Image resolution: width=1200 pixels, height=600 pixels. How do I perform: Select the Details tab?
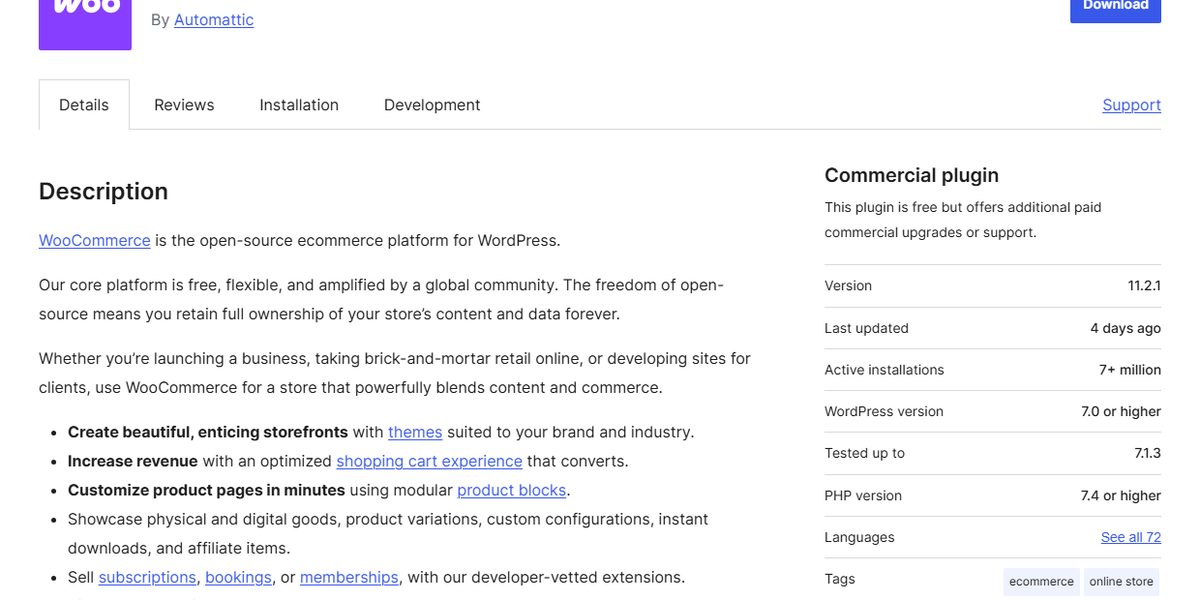point(84,105)
